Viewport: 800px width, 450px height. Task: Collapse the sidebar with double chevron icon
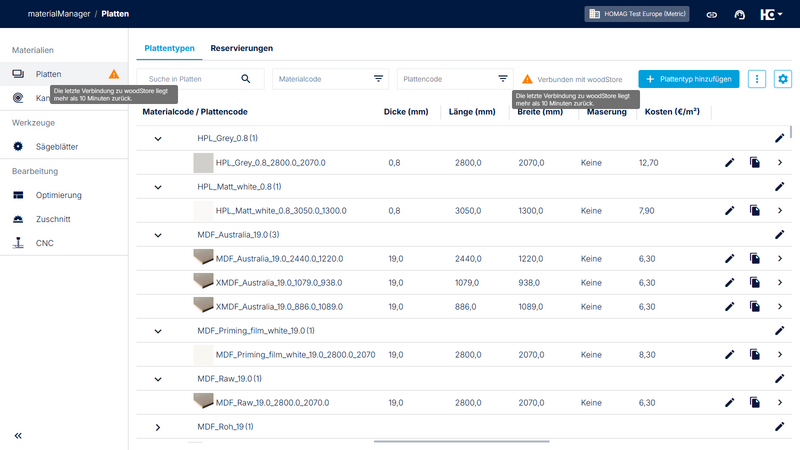tap(18, 436)
